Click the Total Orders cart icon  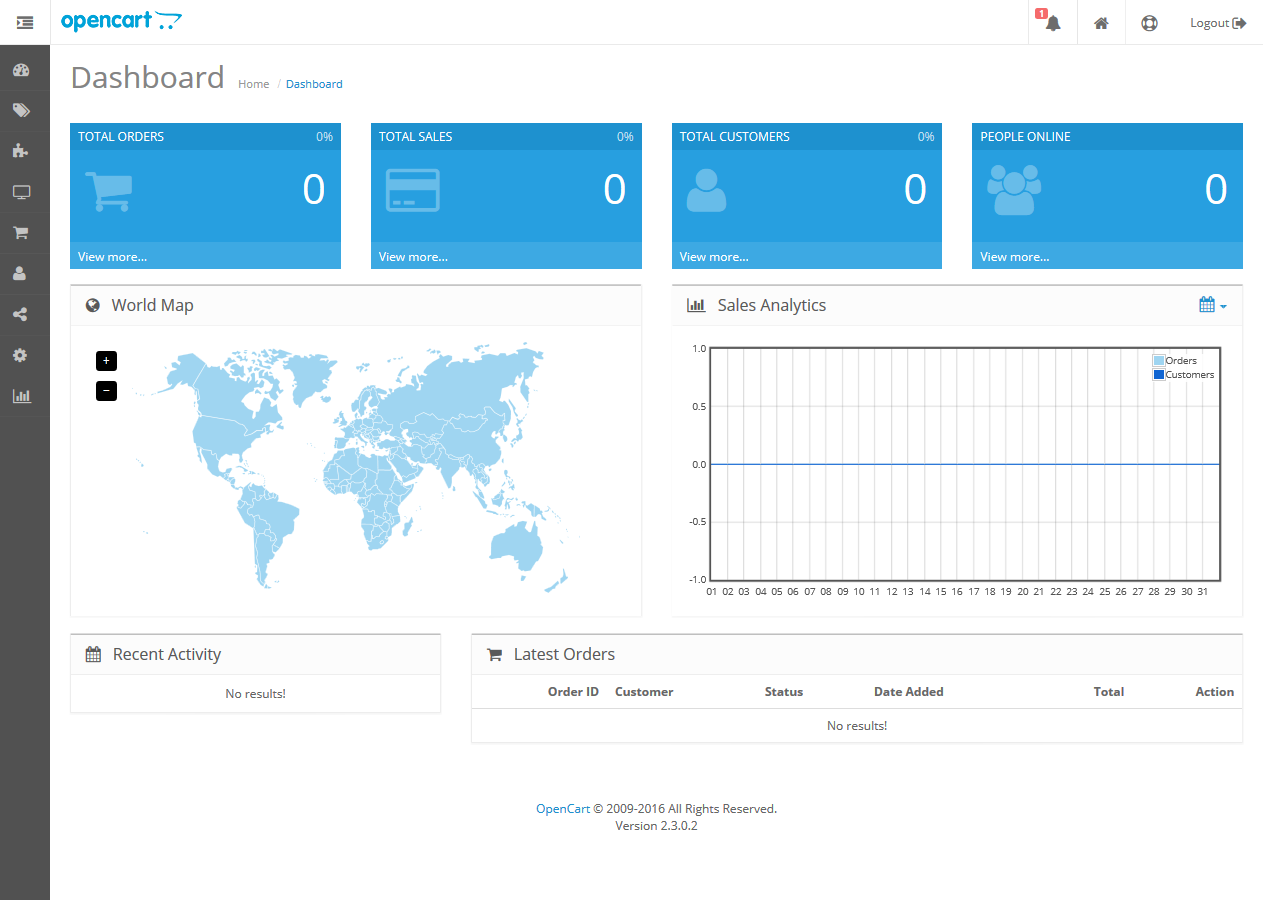pos(108,191)
